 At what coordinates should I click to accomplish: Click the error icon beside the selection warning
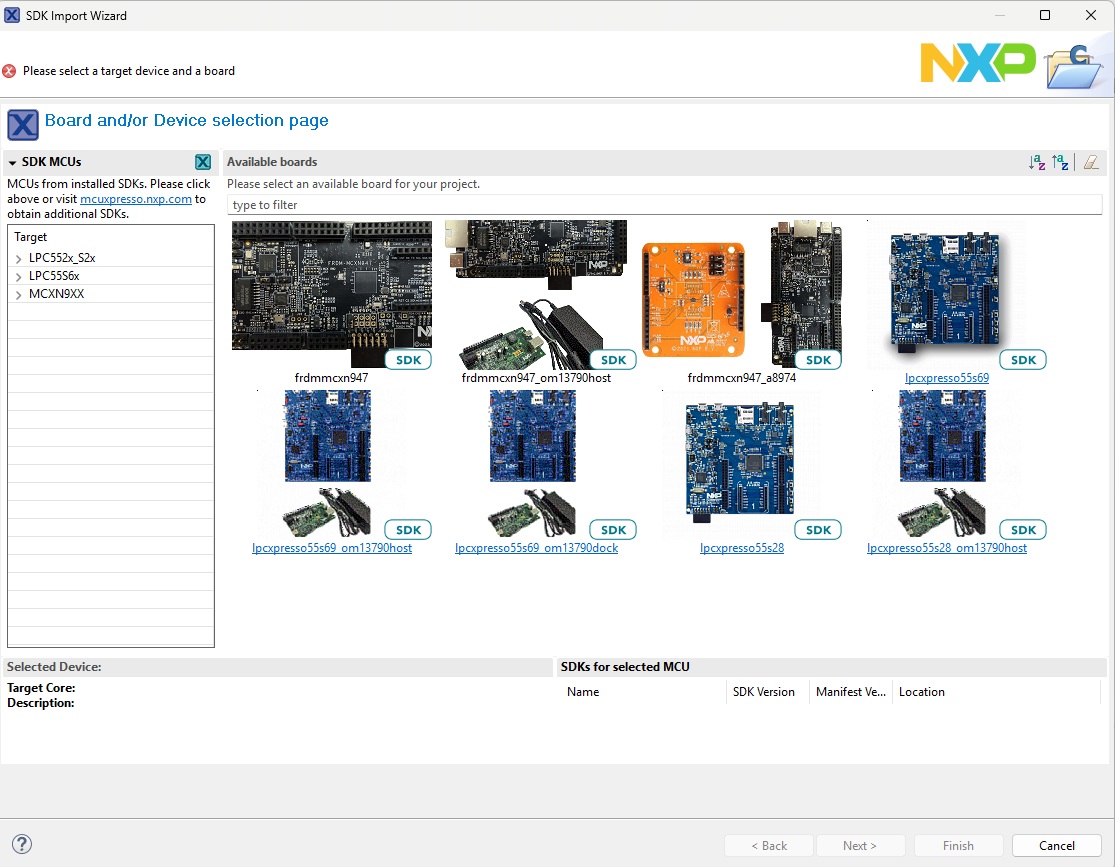click(12, 70)
